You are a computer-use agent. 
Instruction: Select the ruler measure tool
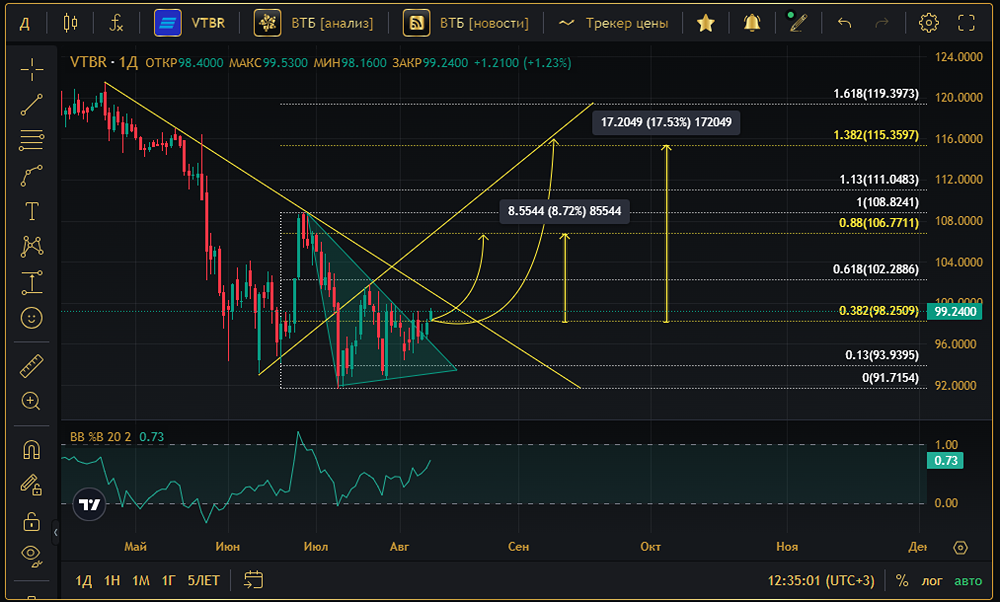pyautogui.click(x=31, y=366)
